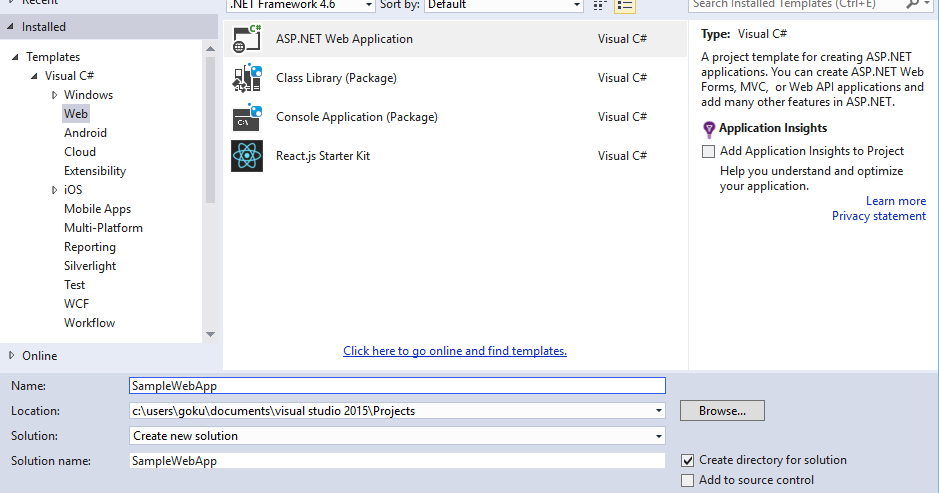Open the Learn more link
Viewport: 939px width, 493px height.
click(x=896, y=201)
